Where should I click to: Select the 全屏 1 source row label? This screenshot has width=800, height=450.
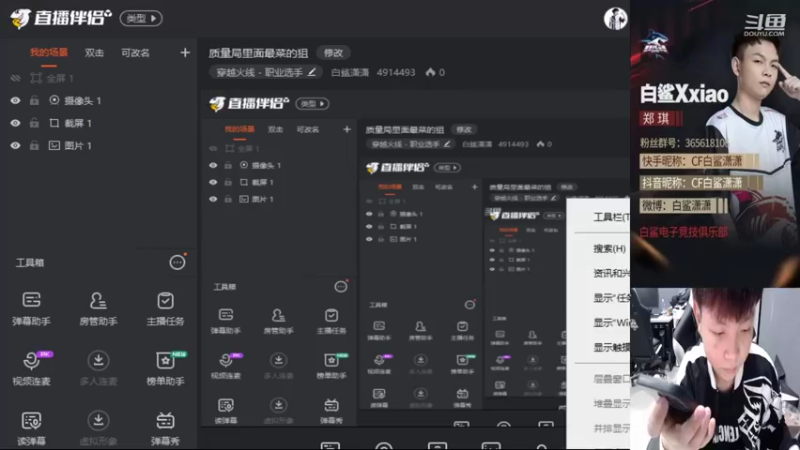coord(60,78)
